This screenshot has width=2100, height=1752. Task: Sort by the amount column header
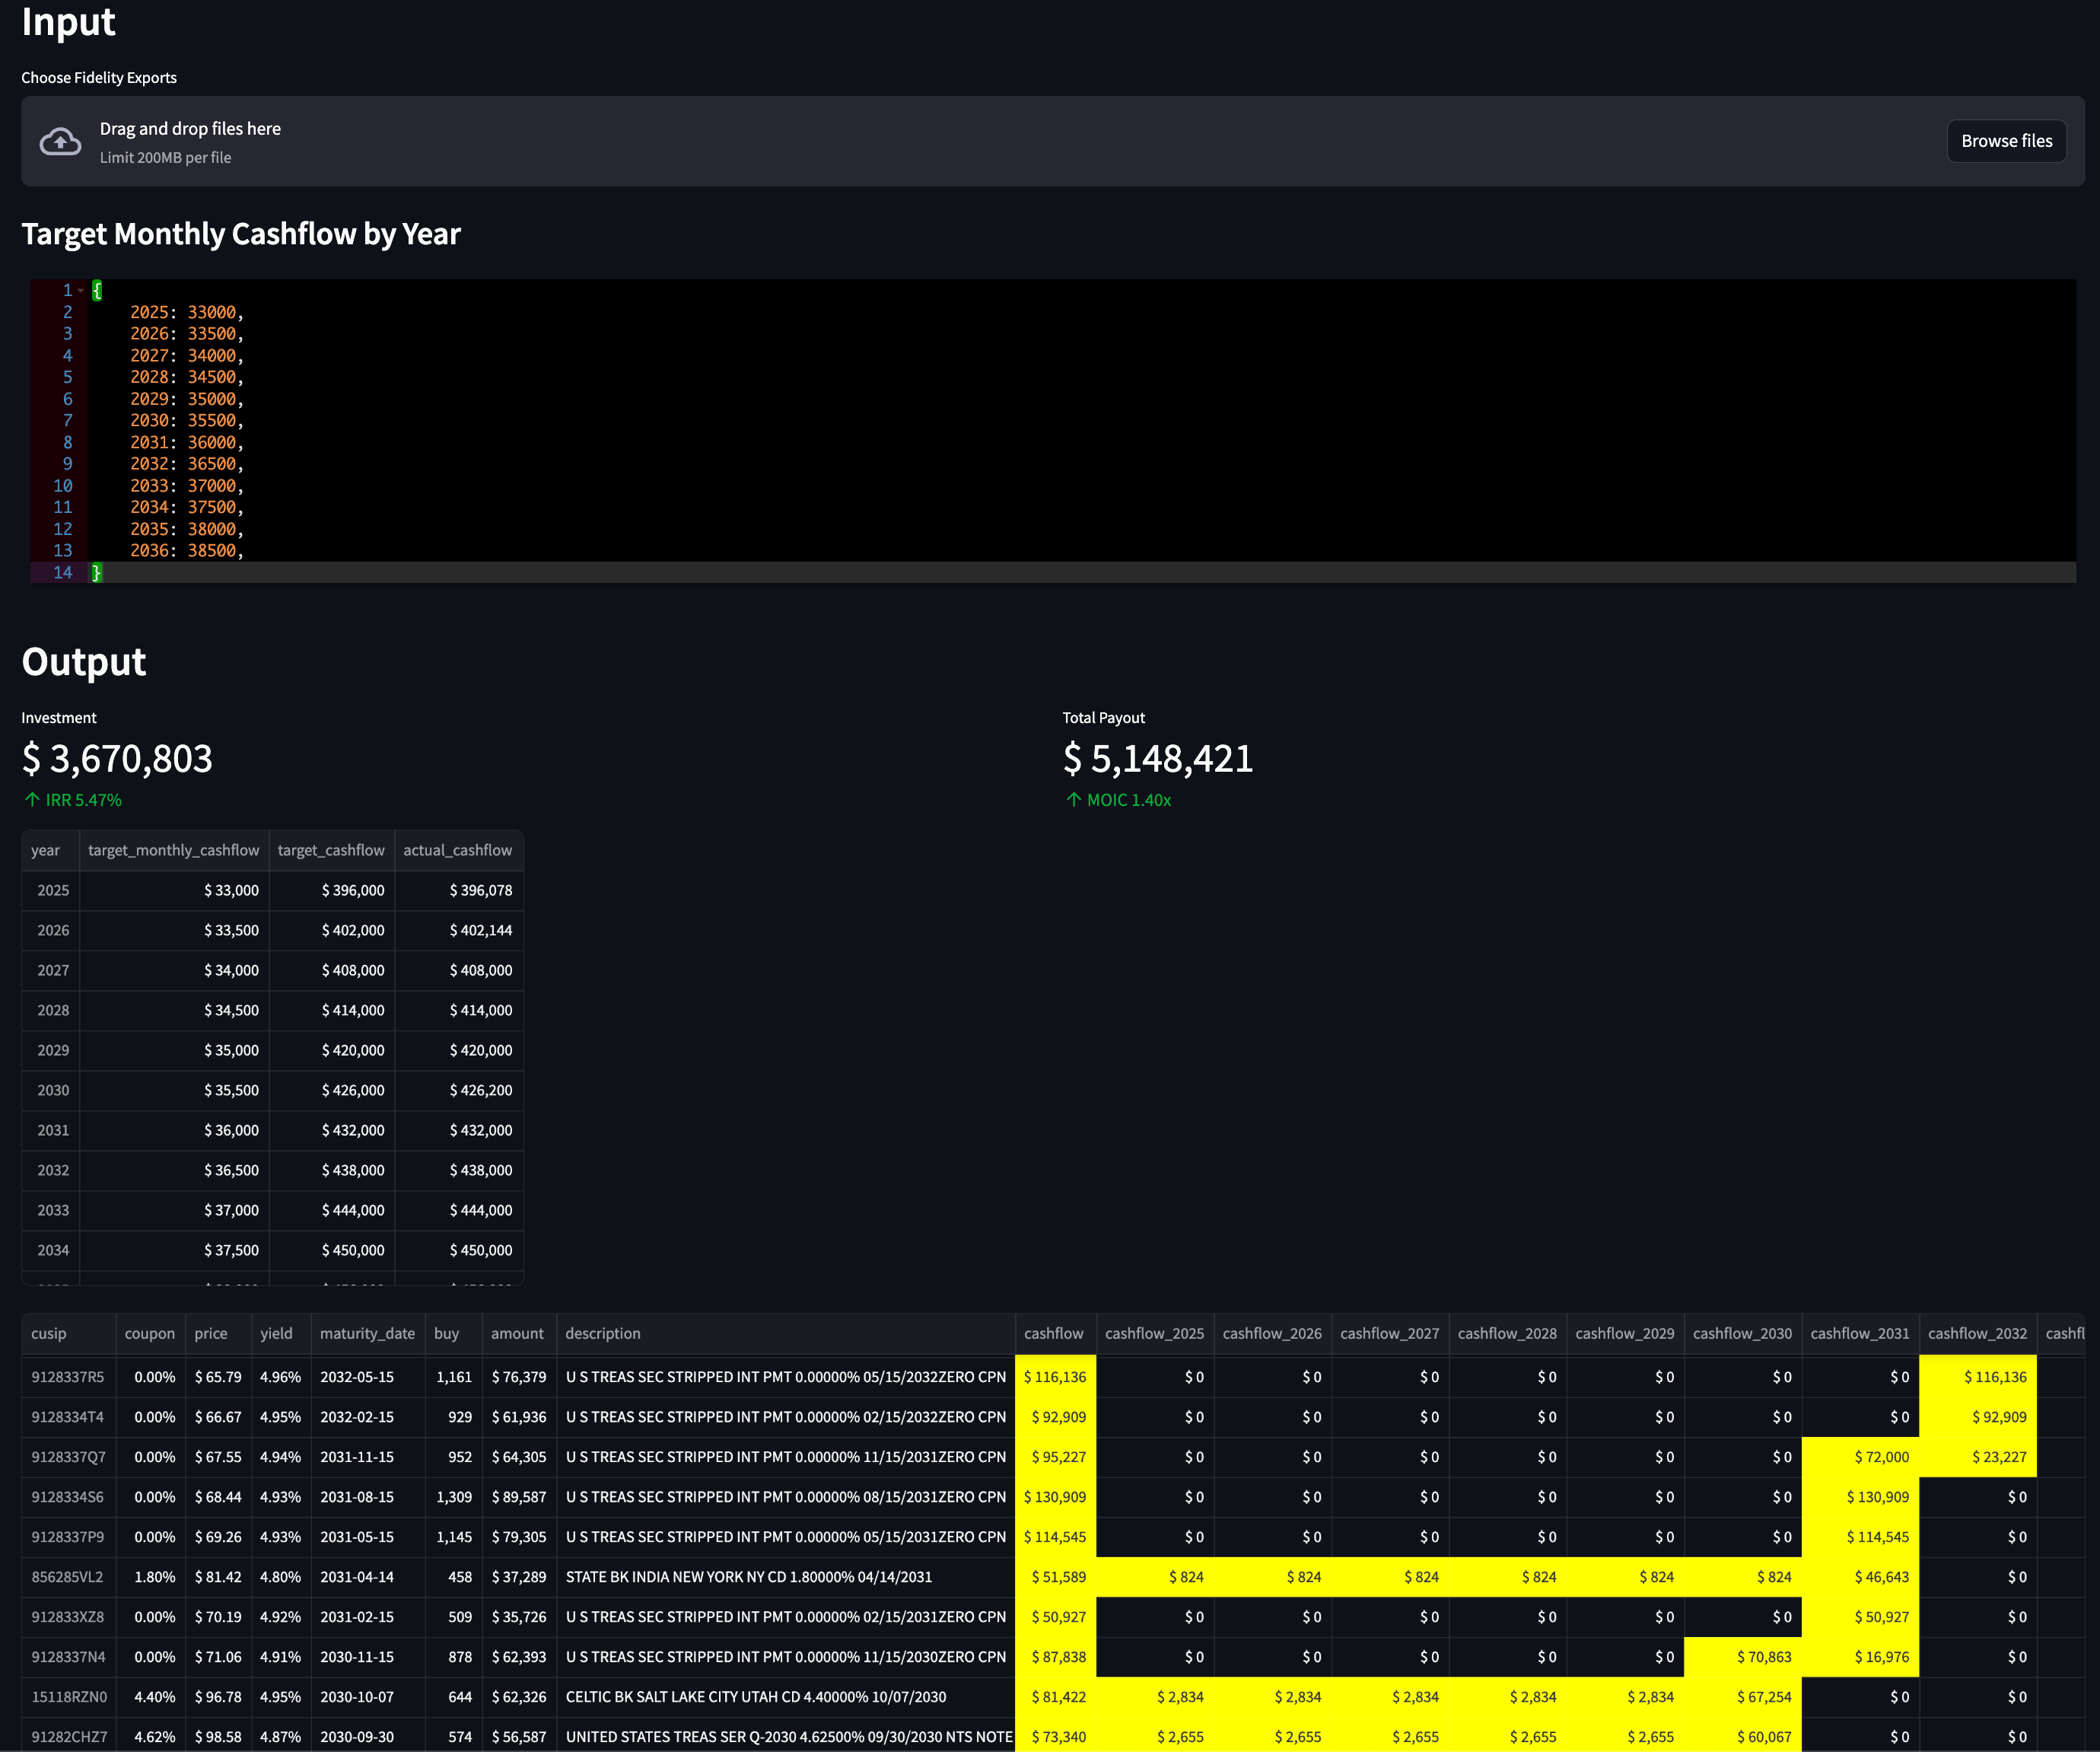(x=518, y=1333)
